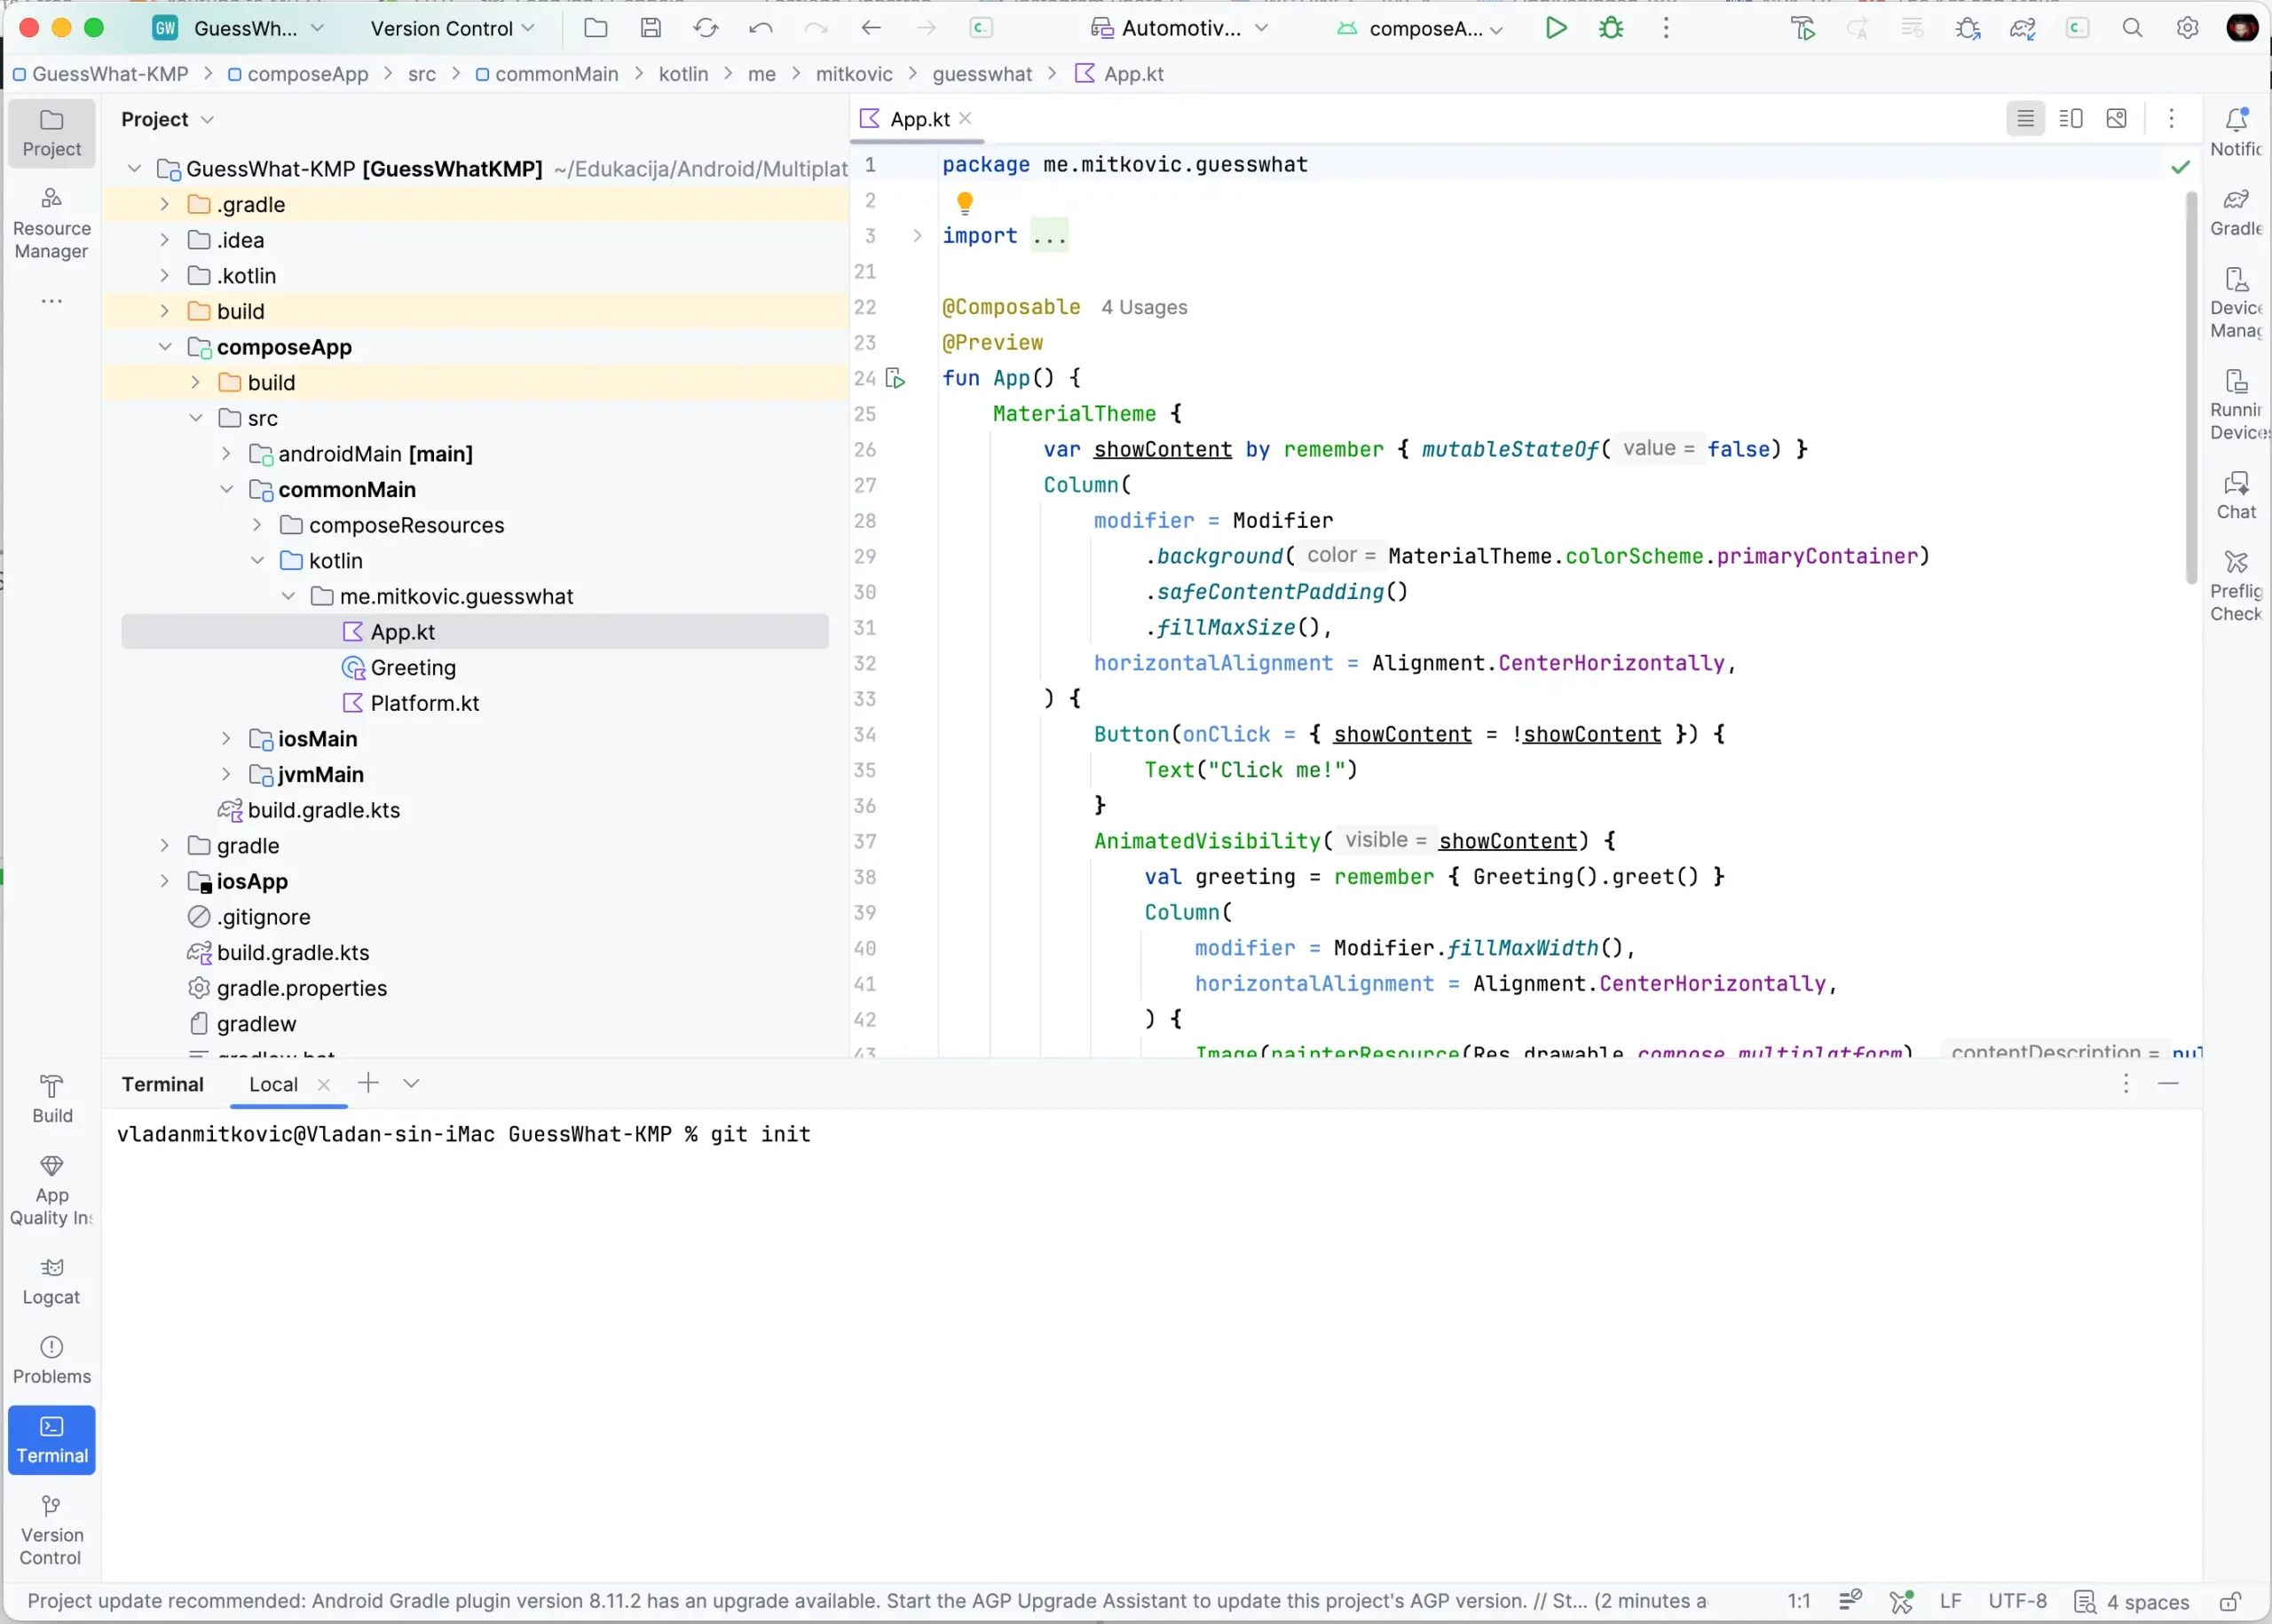Click the Debug bug icon in toolbar

tap(1610, 28)
